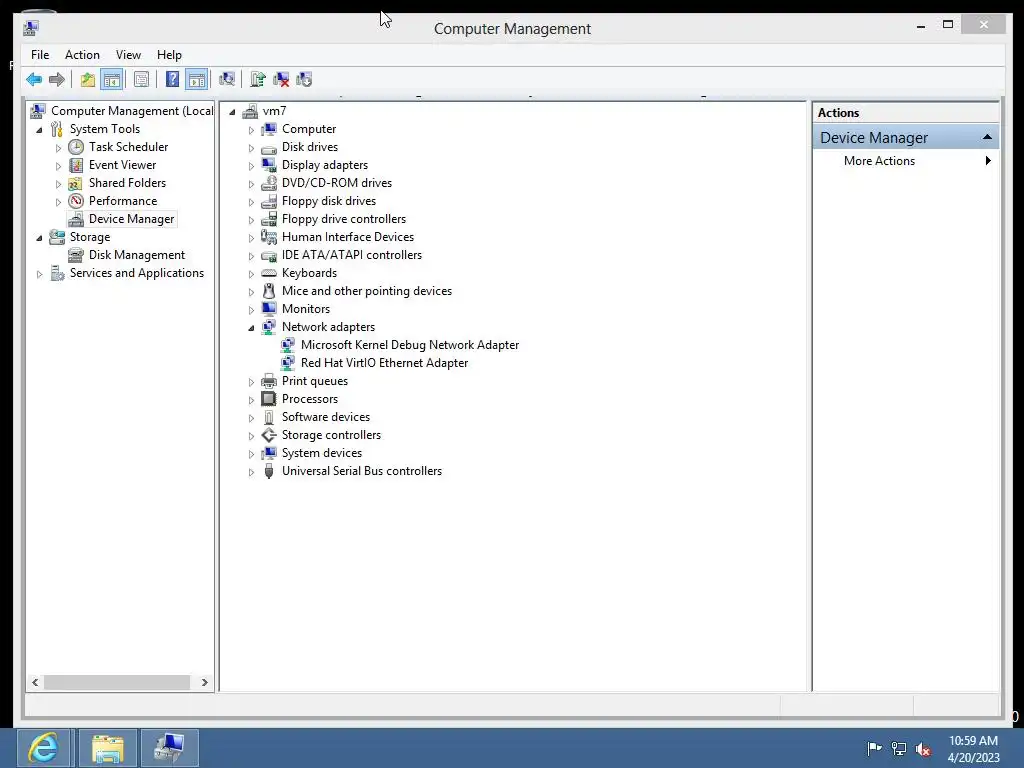
Task: Select Computer Management (Local) root node
Action: tap(132, 111)
